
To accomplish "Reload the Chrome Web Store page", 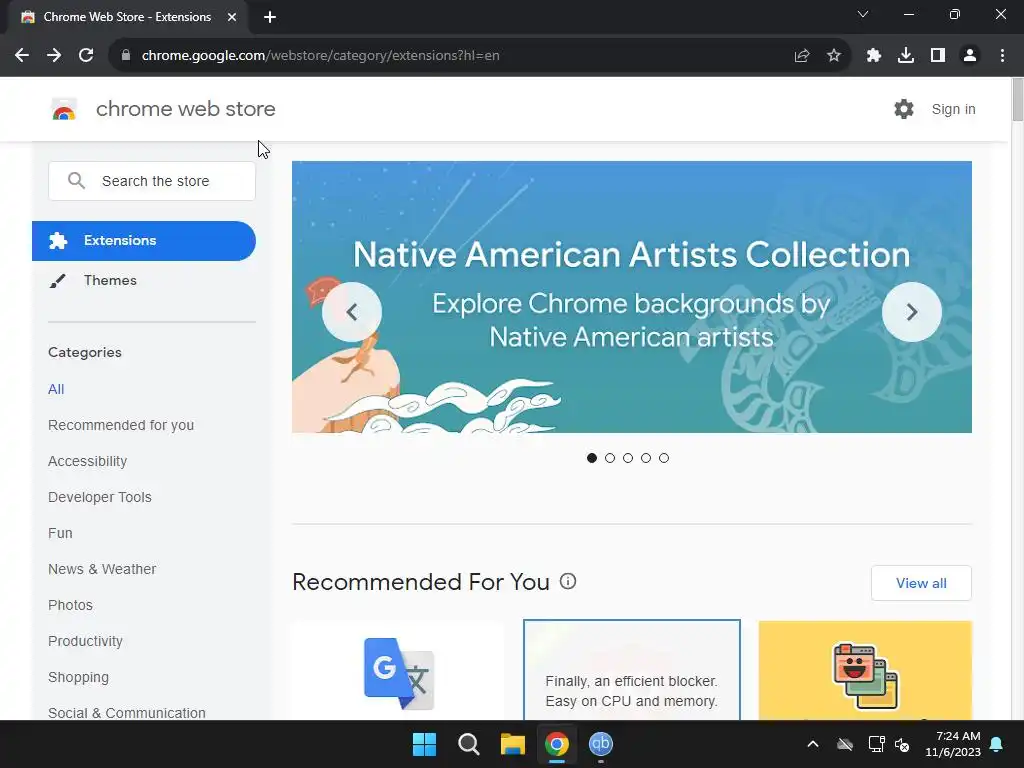I will [86, 56].
